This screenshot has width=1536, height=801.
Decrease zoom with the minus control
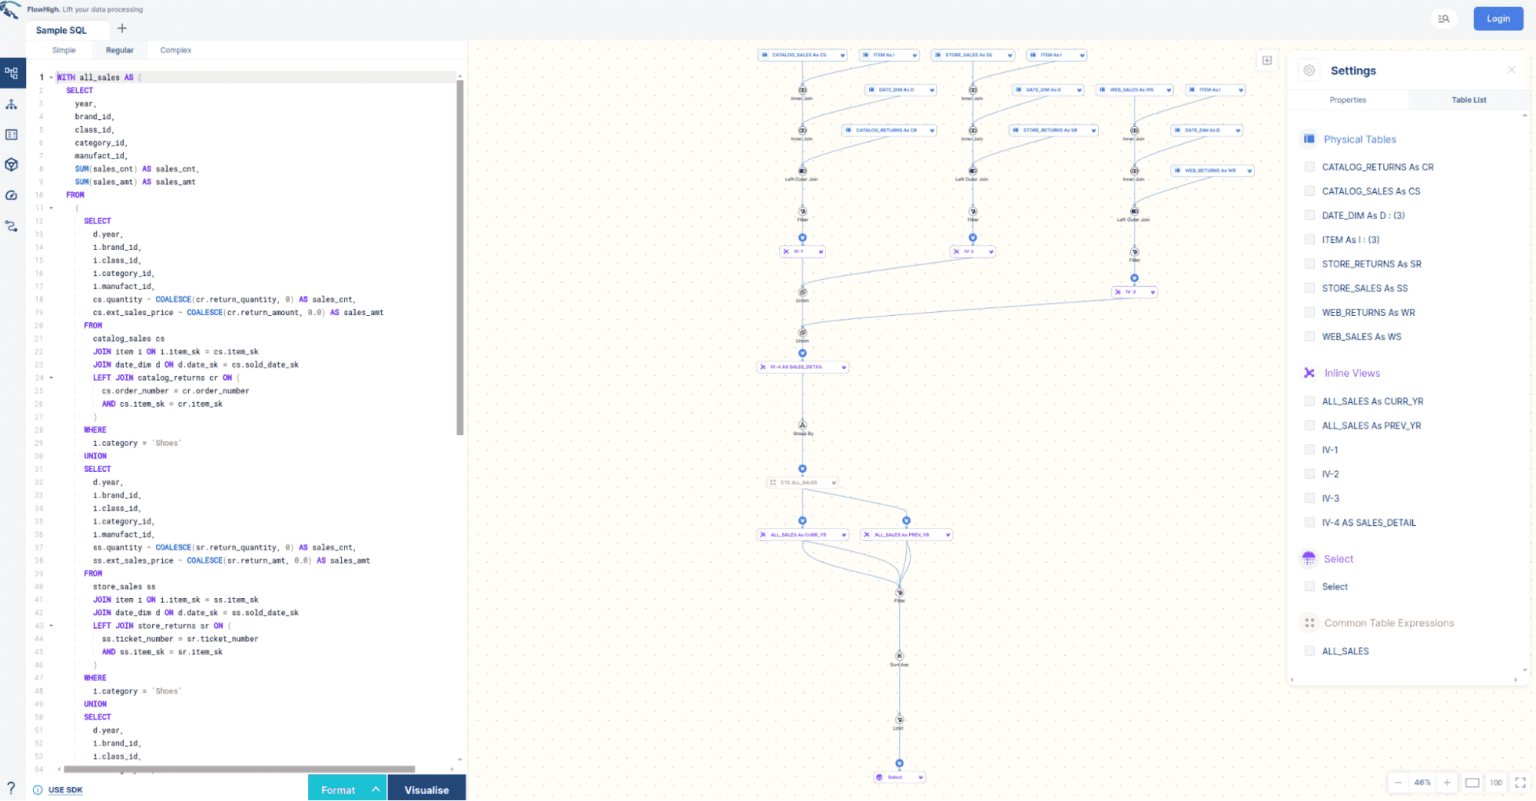1397,782
